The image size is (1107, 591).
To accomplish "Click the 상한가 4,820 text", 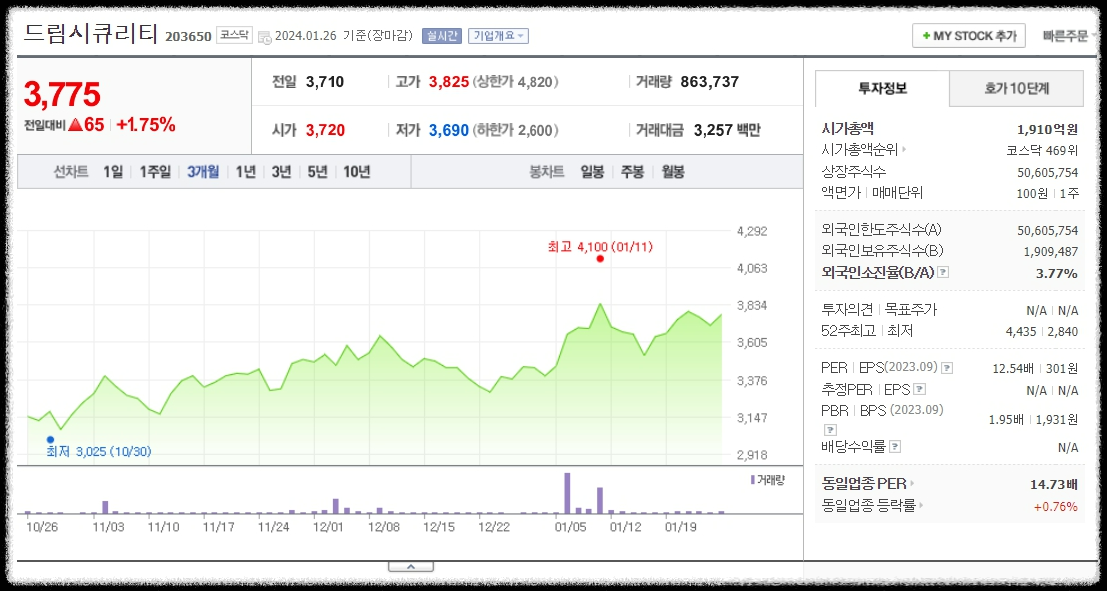I will click(515, 82).
